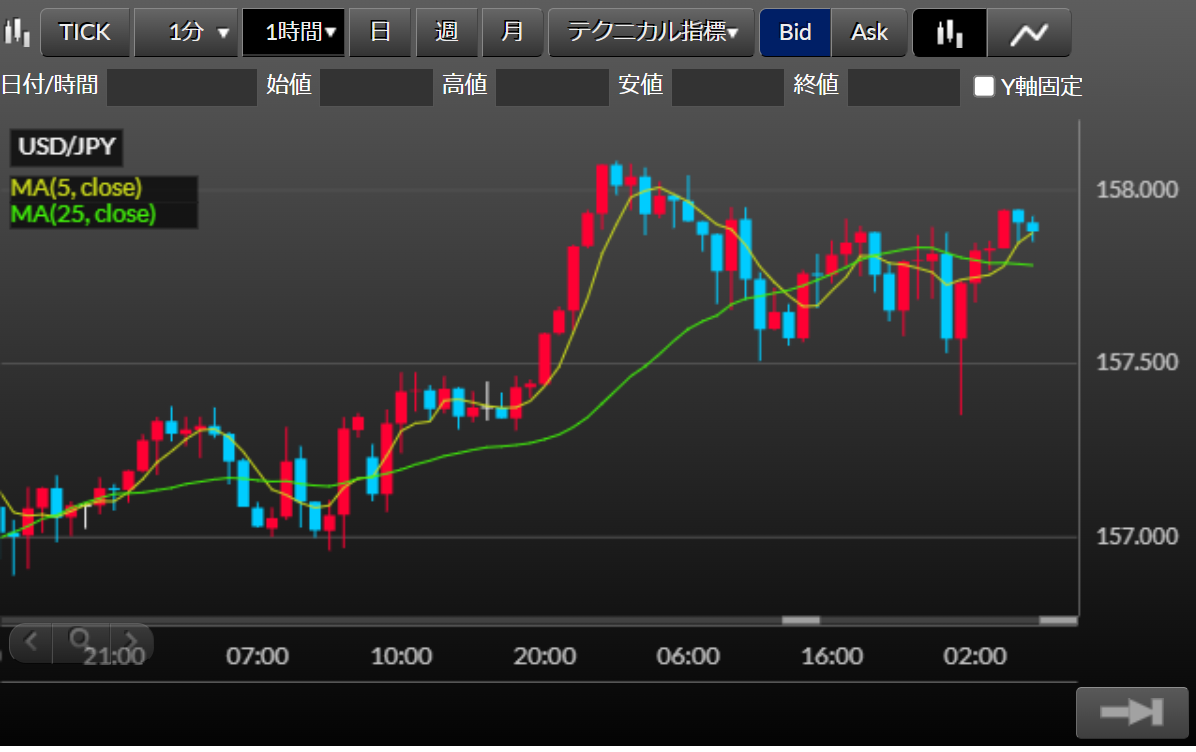Click the 16:00 time axis label

(x=832, y=656)
